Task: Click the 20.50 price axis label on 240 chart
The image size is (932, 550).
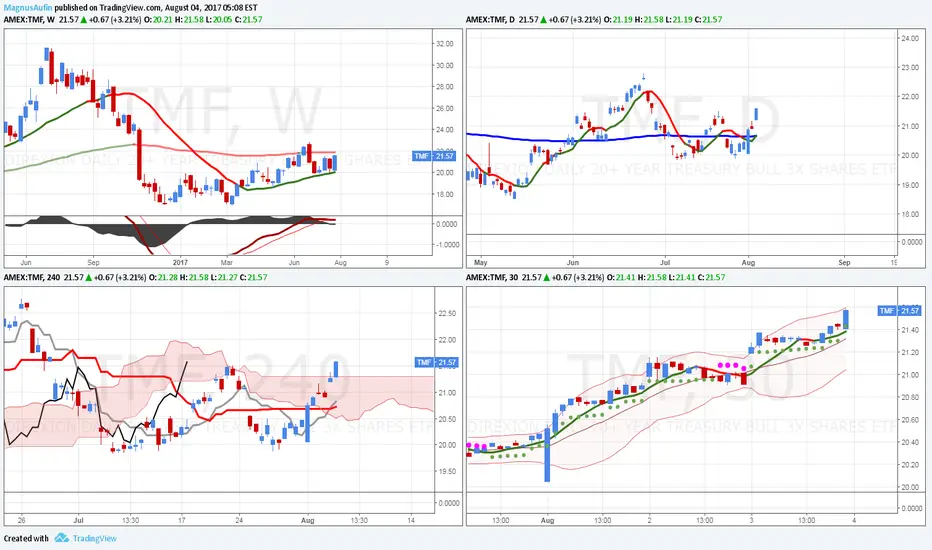Action: [447, 419]
